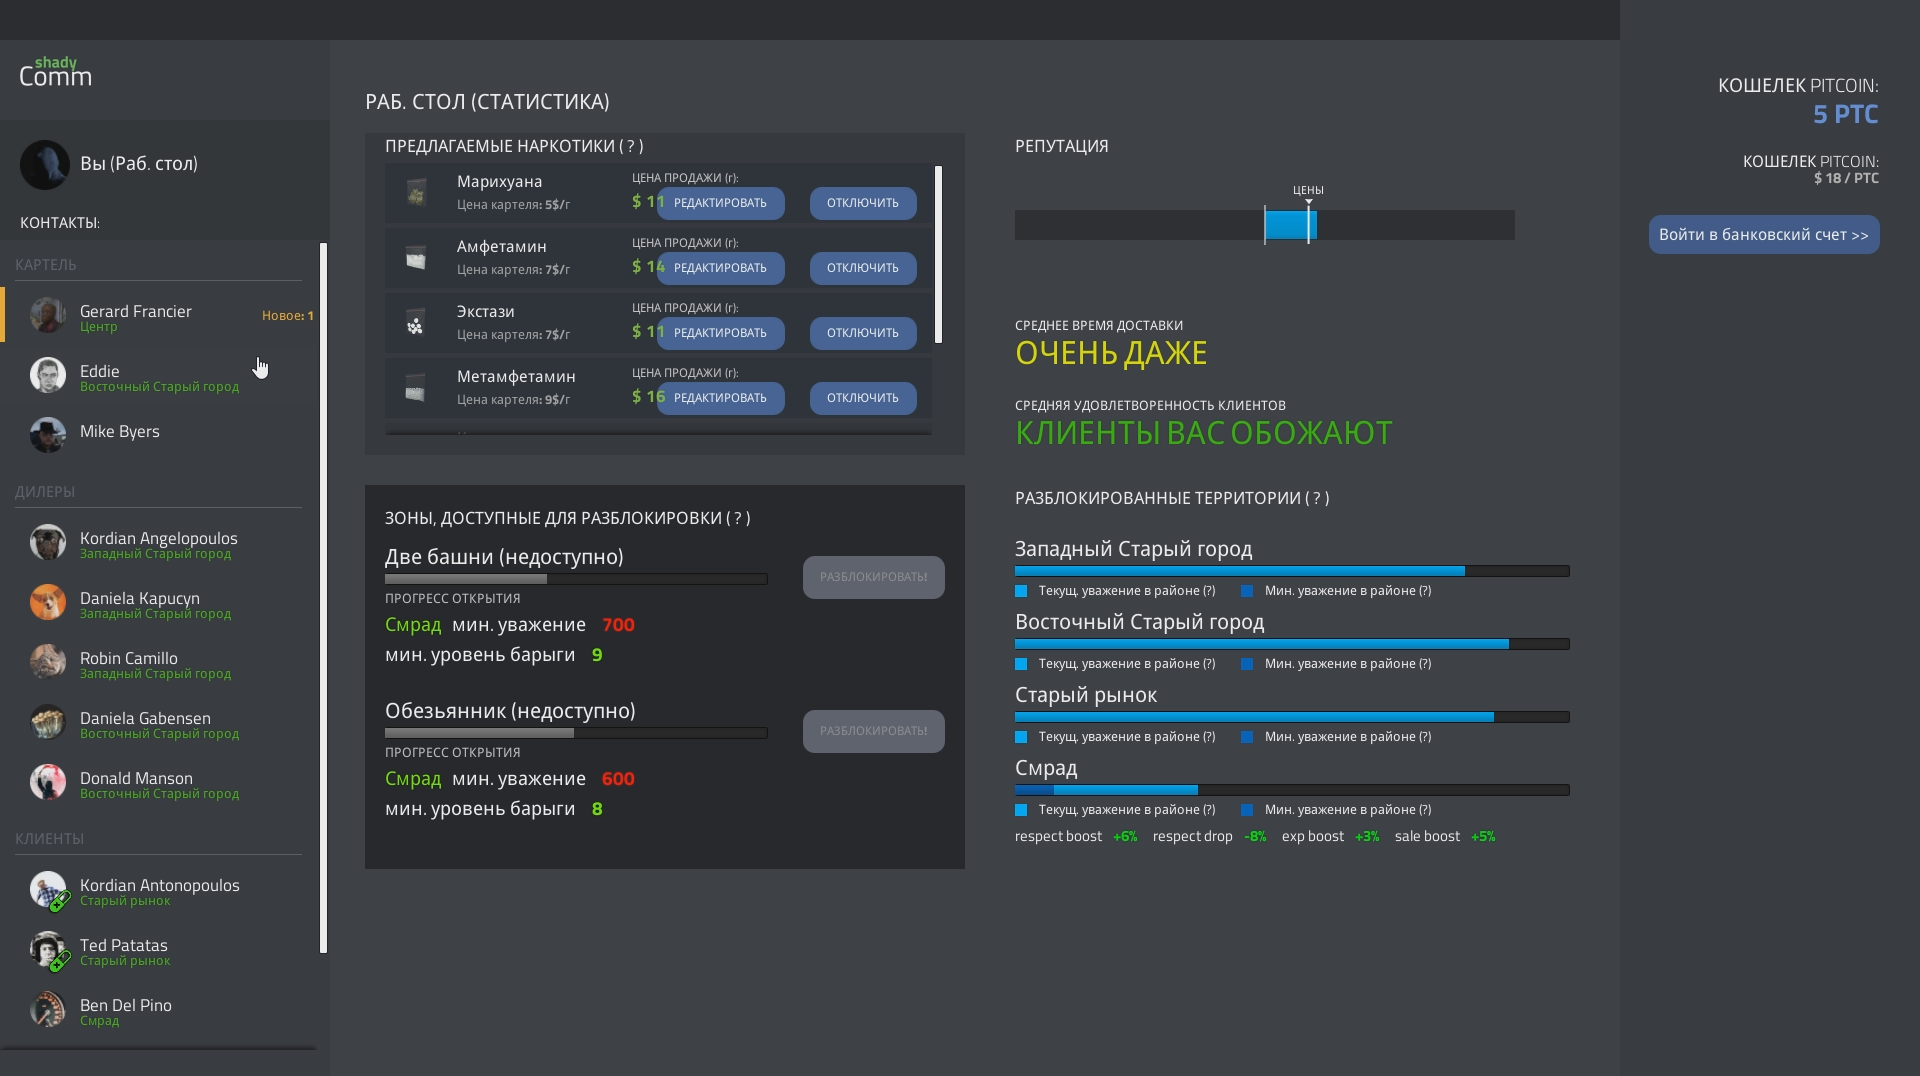Toggle off Amphetamine via its Отключить button
The image size is (1920, 1076).
[x=862, y=268]
